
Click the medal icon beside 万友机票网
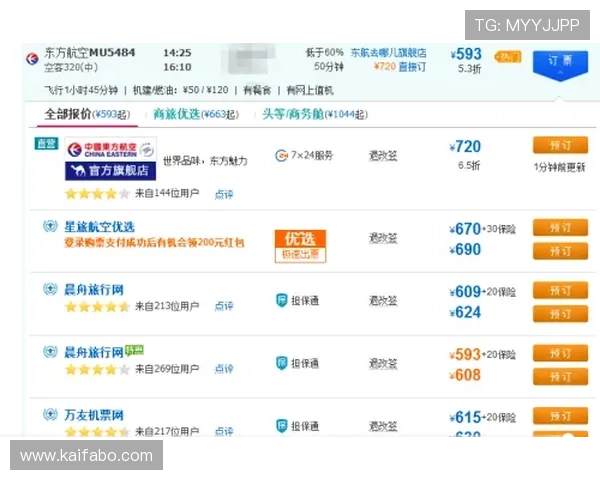click(x=50, y=414)
